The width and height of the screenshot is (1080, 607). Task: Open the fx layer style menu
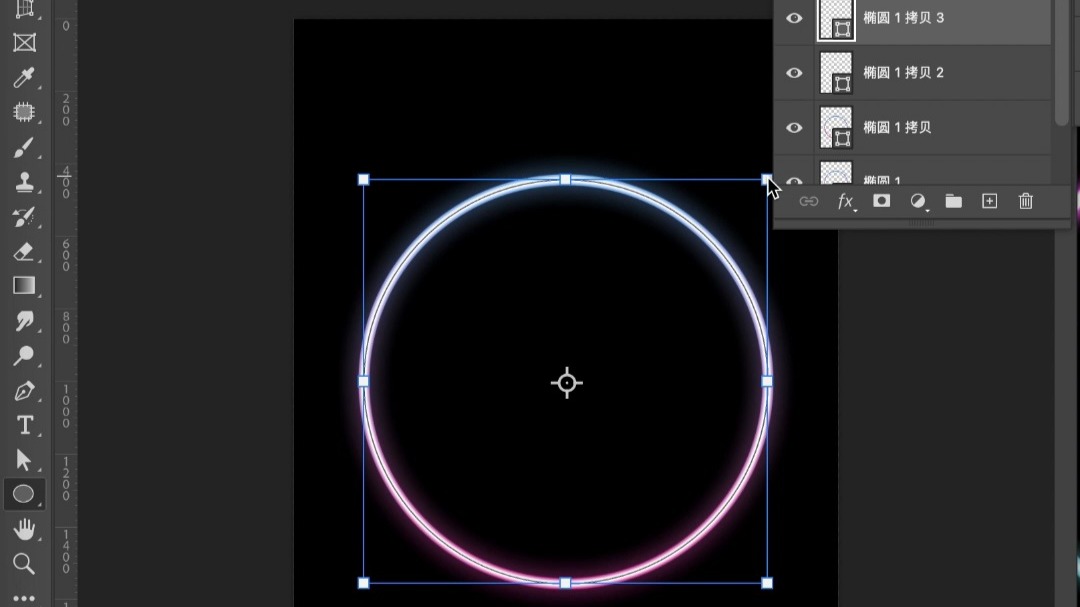click(846, 201)
